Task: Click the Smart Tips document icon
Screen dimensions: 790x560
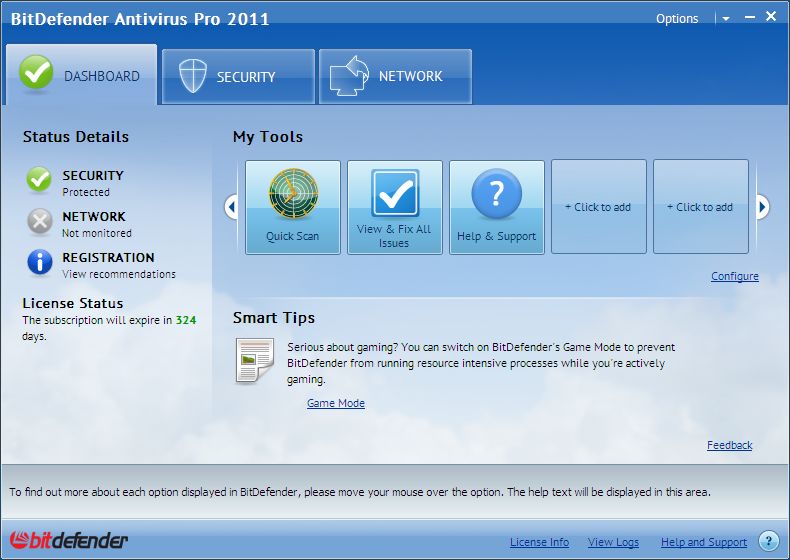Action: tap(254, 361)
